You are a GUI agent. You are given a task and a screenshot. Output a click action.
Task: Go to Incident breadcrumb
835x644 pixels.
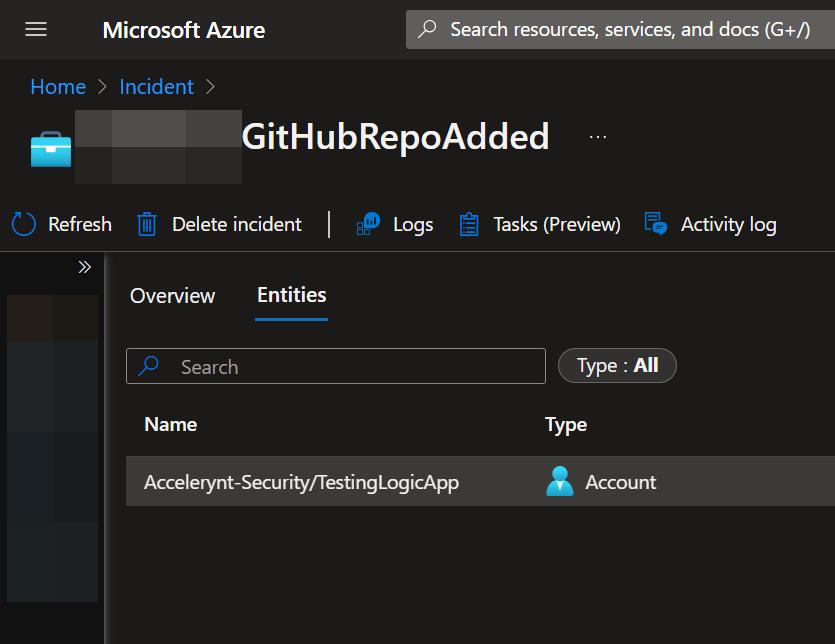pos(157,87)
